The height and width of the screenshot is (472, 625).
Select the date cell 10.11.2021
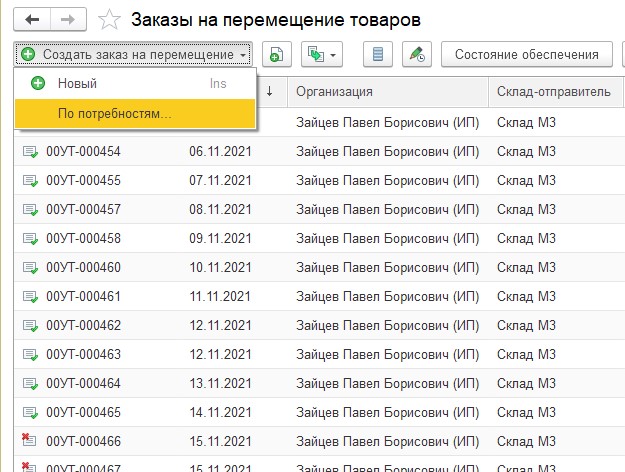tap(217, 268)
